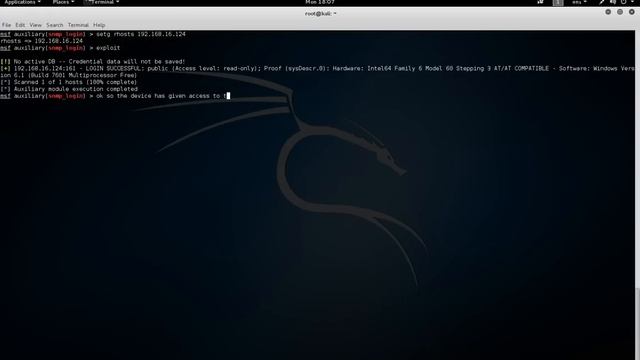Open the Search menu
Image resolution: width=640 pixels, height=360 pixels.
[55, 25]
